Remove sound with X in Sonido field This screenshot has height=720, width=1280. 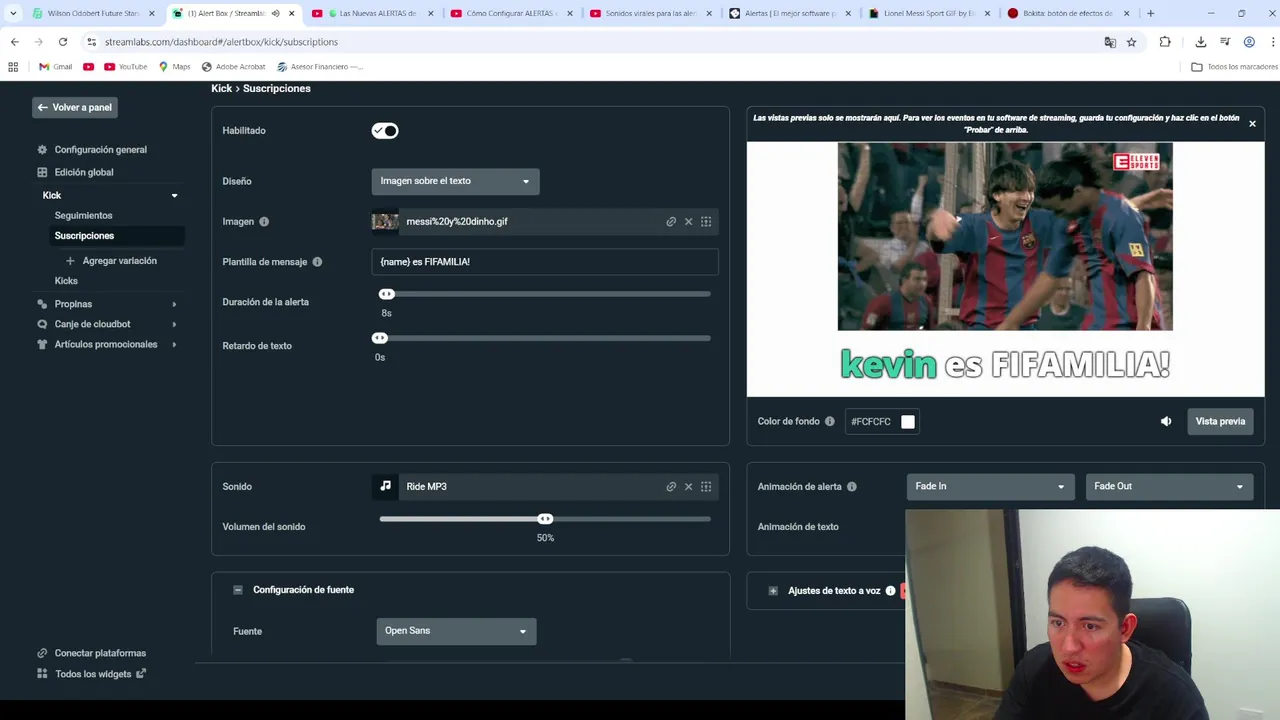688,487
